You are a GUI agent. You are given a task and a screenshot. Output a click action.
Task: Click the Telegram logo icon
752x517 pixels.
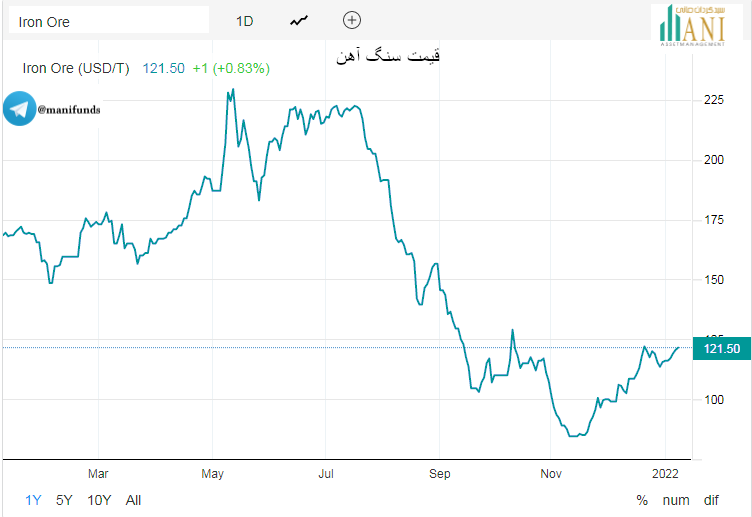[19, 109]
